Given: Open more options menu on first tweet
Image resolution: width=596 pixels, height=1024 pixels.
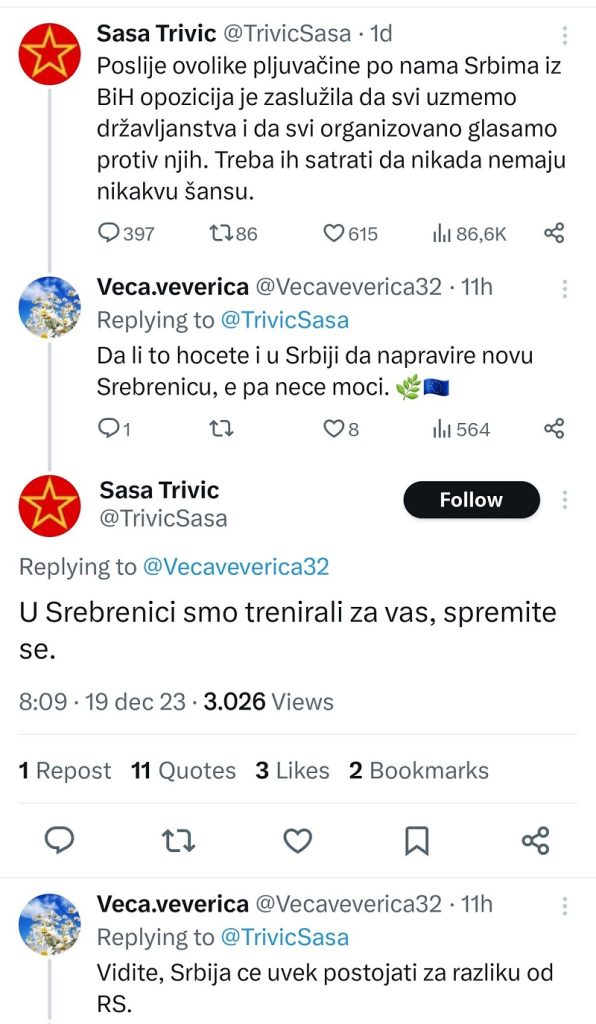Looking at the screenshot, I should [565, 35].
